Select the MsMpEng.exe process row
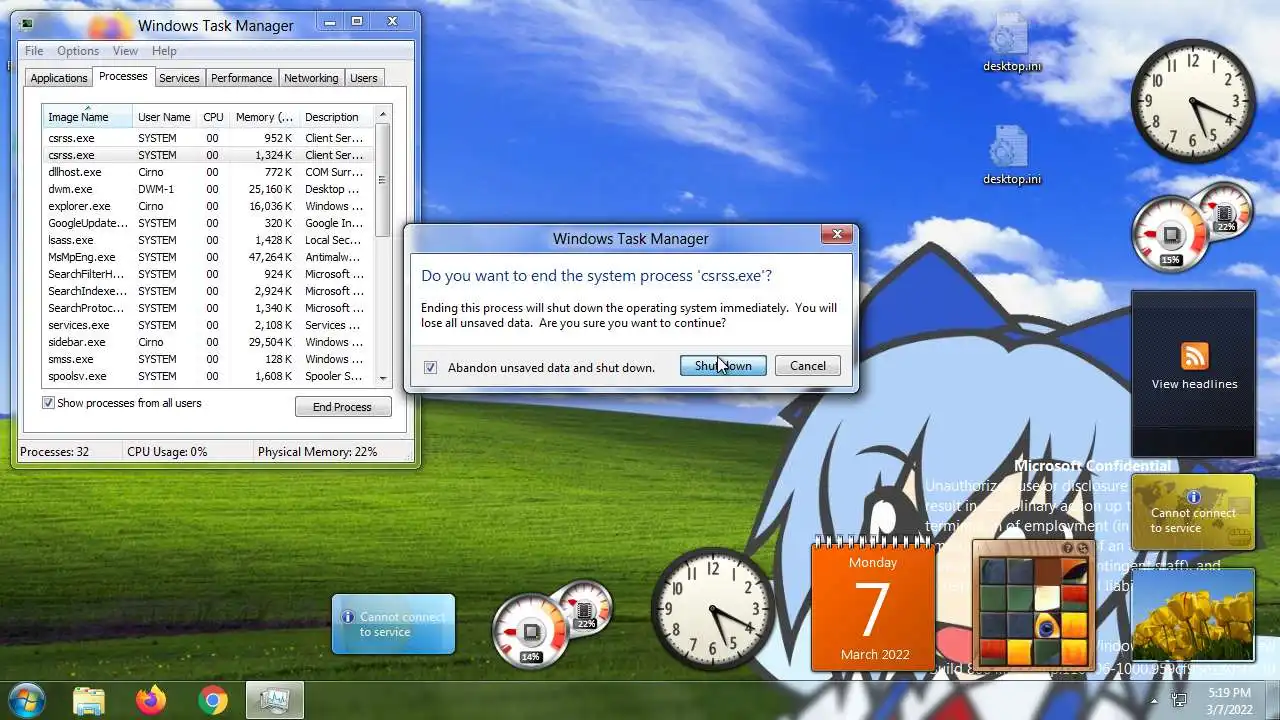The image size is (1280, 720). point(207,257)
